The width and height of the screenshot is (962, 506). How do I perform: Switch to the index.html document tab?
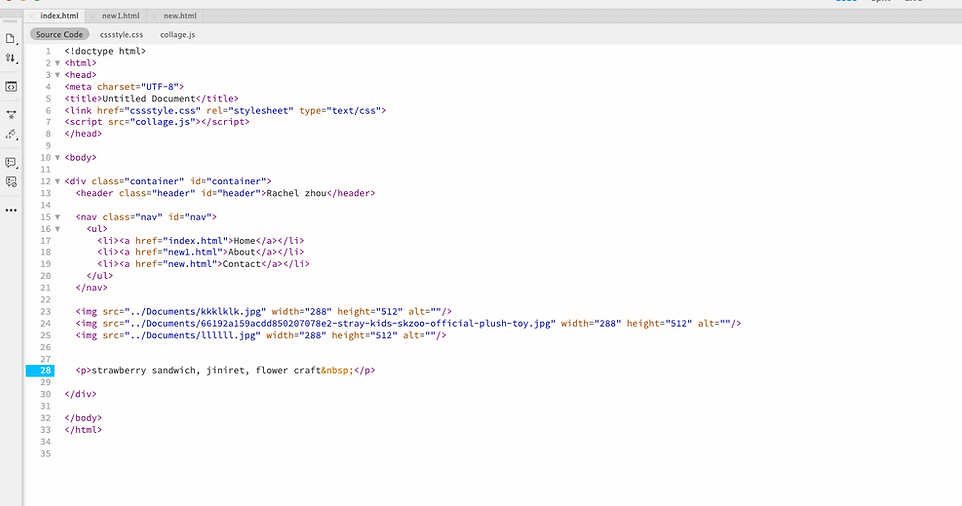(59, 16)
